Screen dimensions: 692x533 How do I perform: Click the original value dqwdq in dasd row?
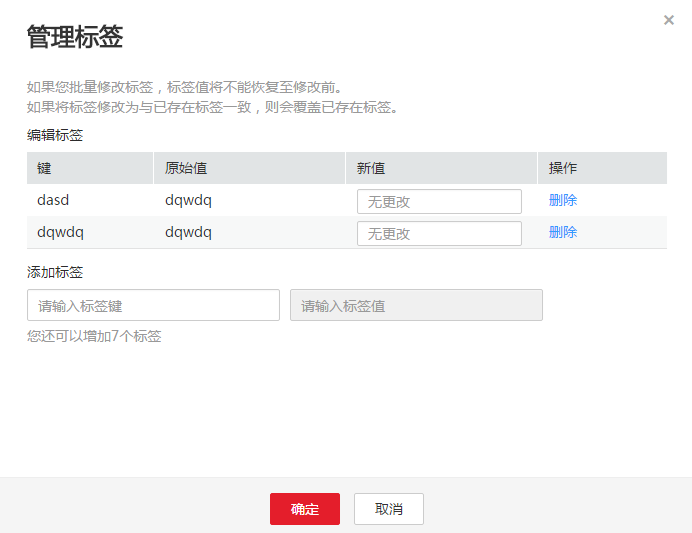(x=188, y=200)
